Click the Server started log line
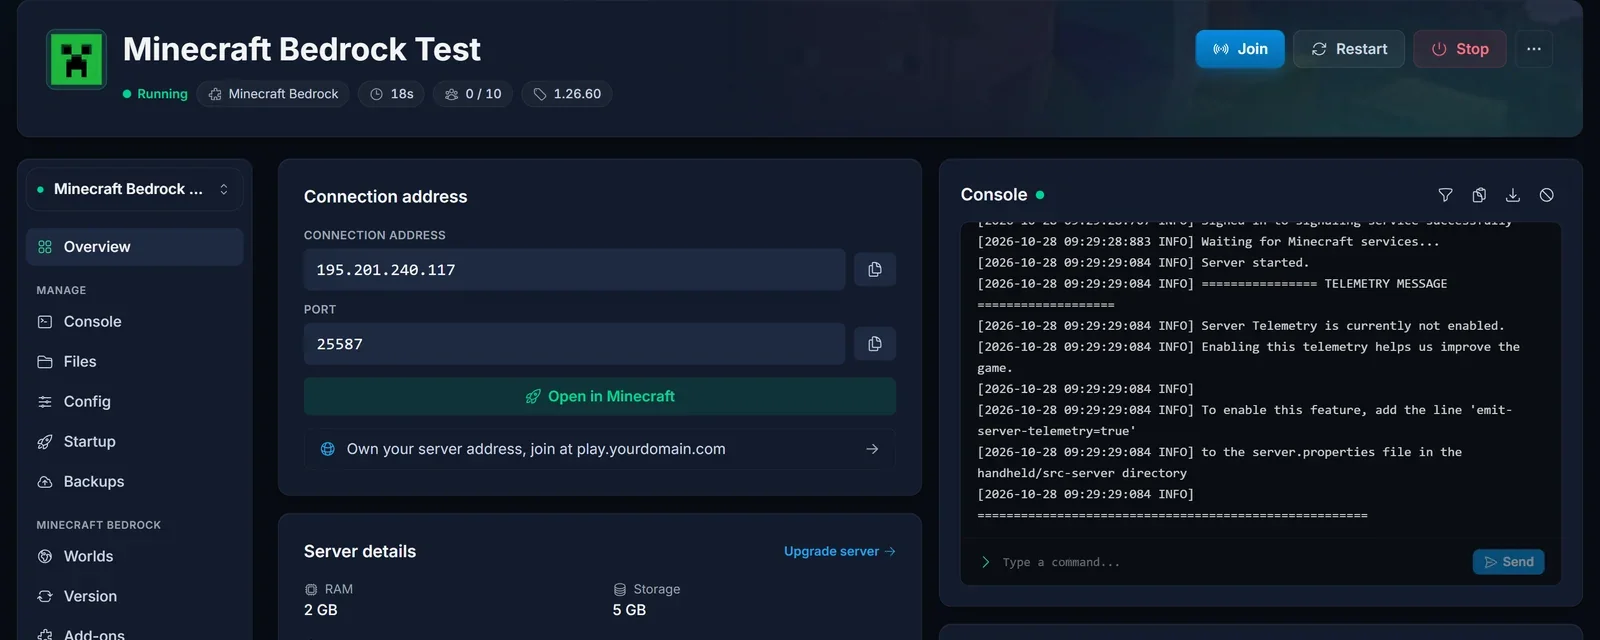This screenshot has height=640, width=1600. coord(1143,263)
